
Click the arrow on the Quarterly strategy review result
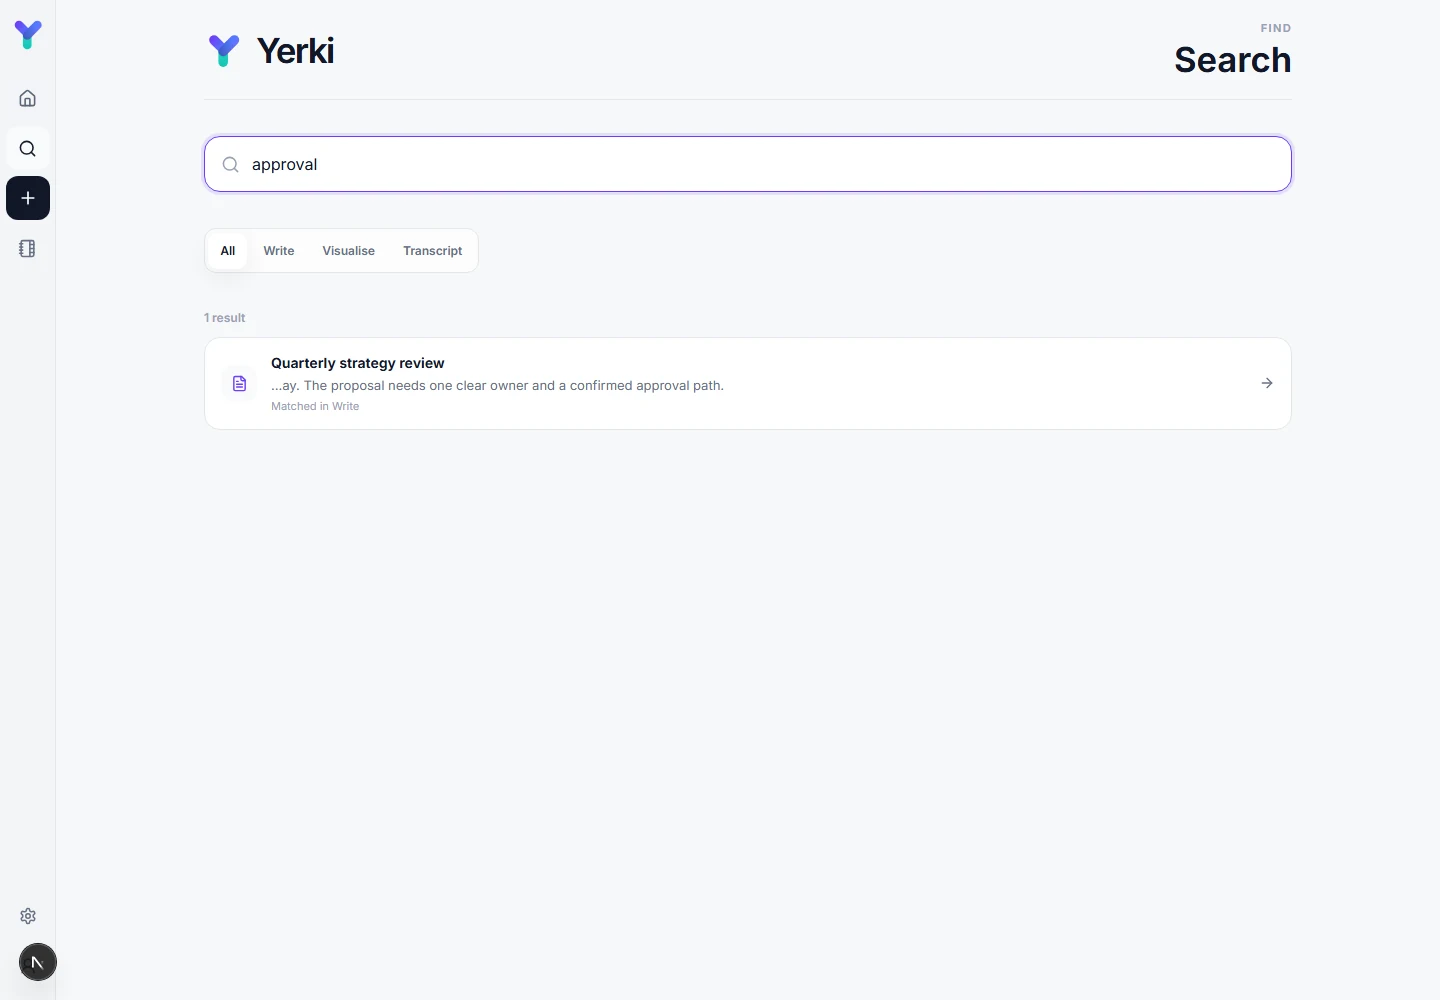click(1267, 383)
